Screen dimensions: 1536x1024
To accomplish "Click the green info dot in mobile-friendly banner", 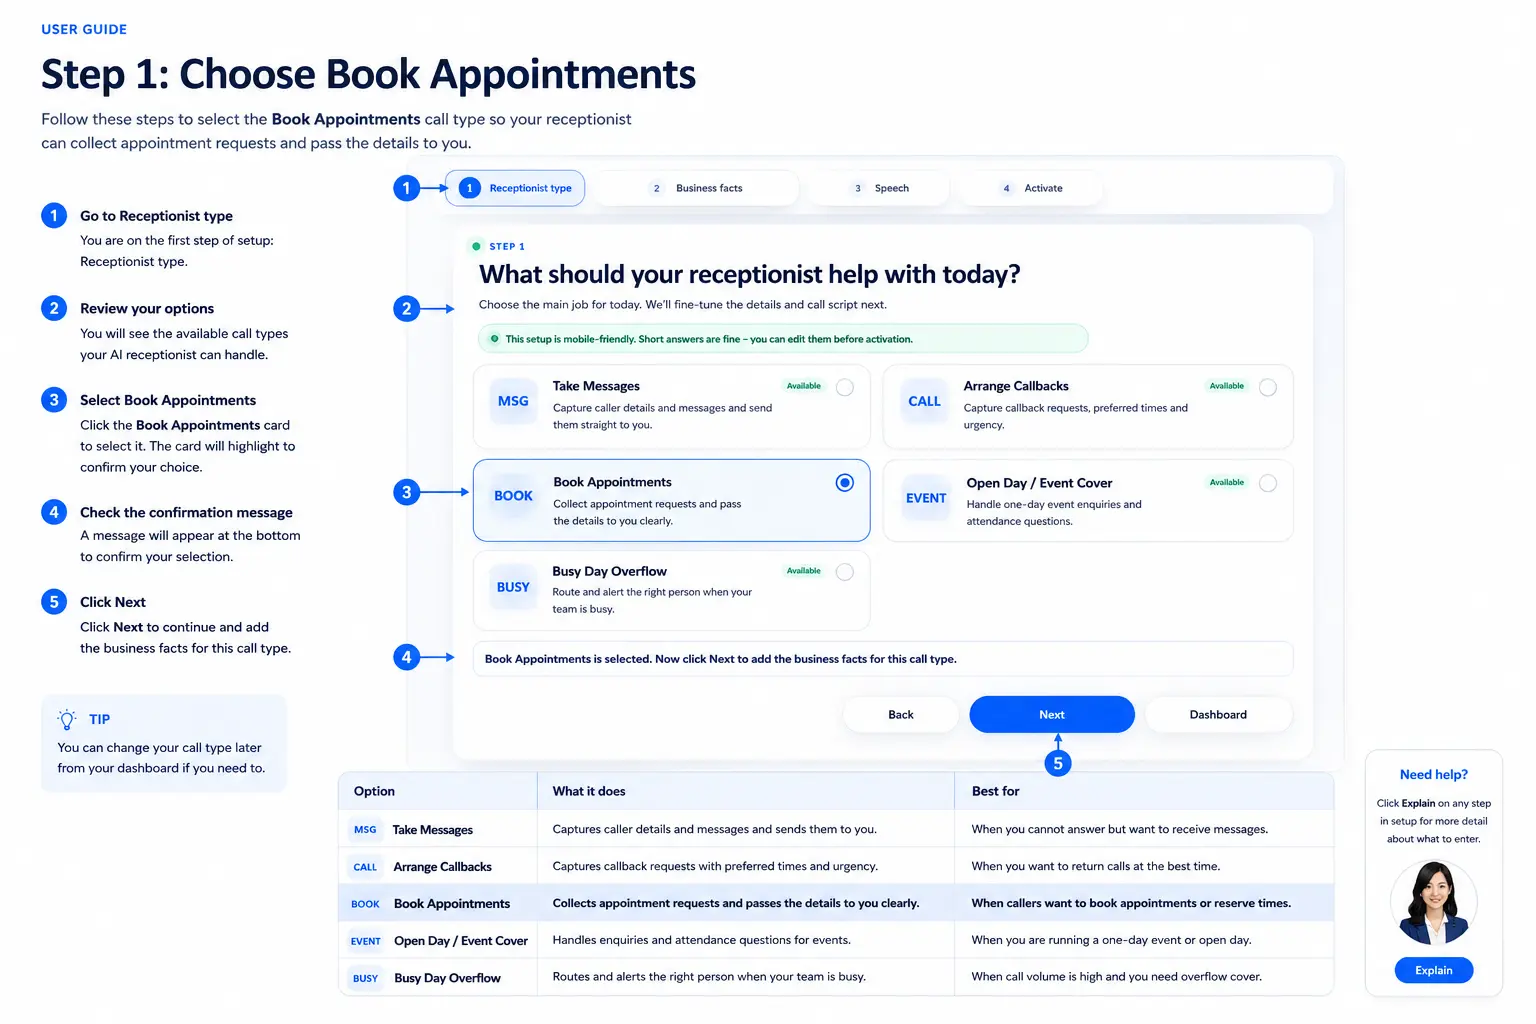I will (x=494, y=339).
